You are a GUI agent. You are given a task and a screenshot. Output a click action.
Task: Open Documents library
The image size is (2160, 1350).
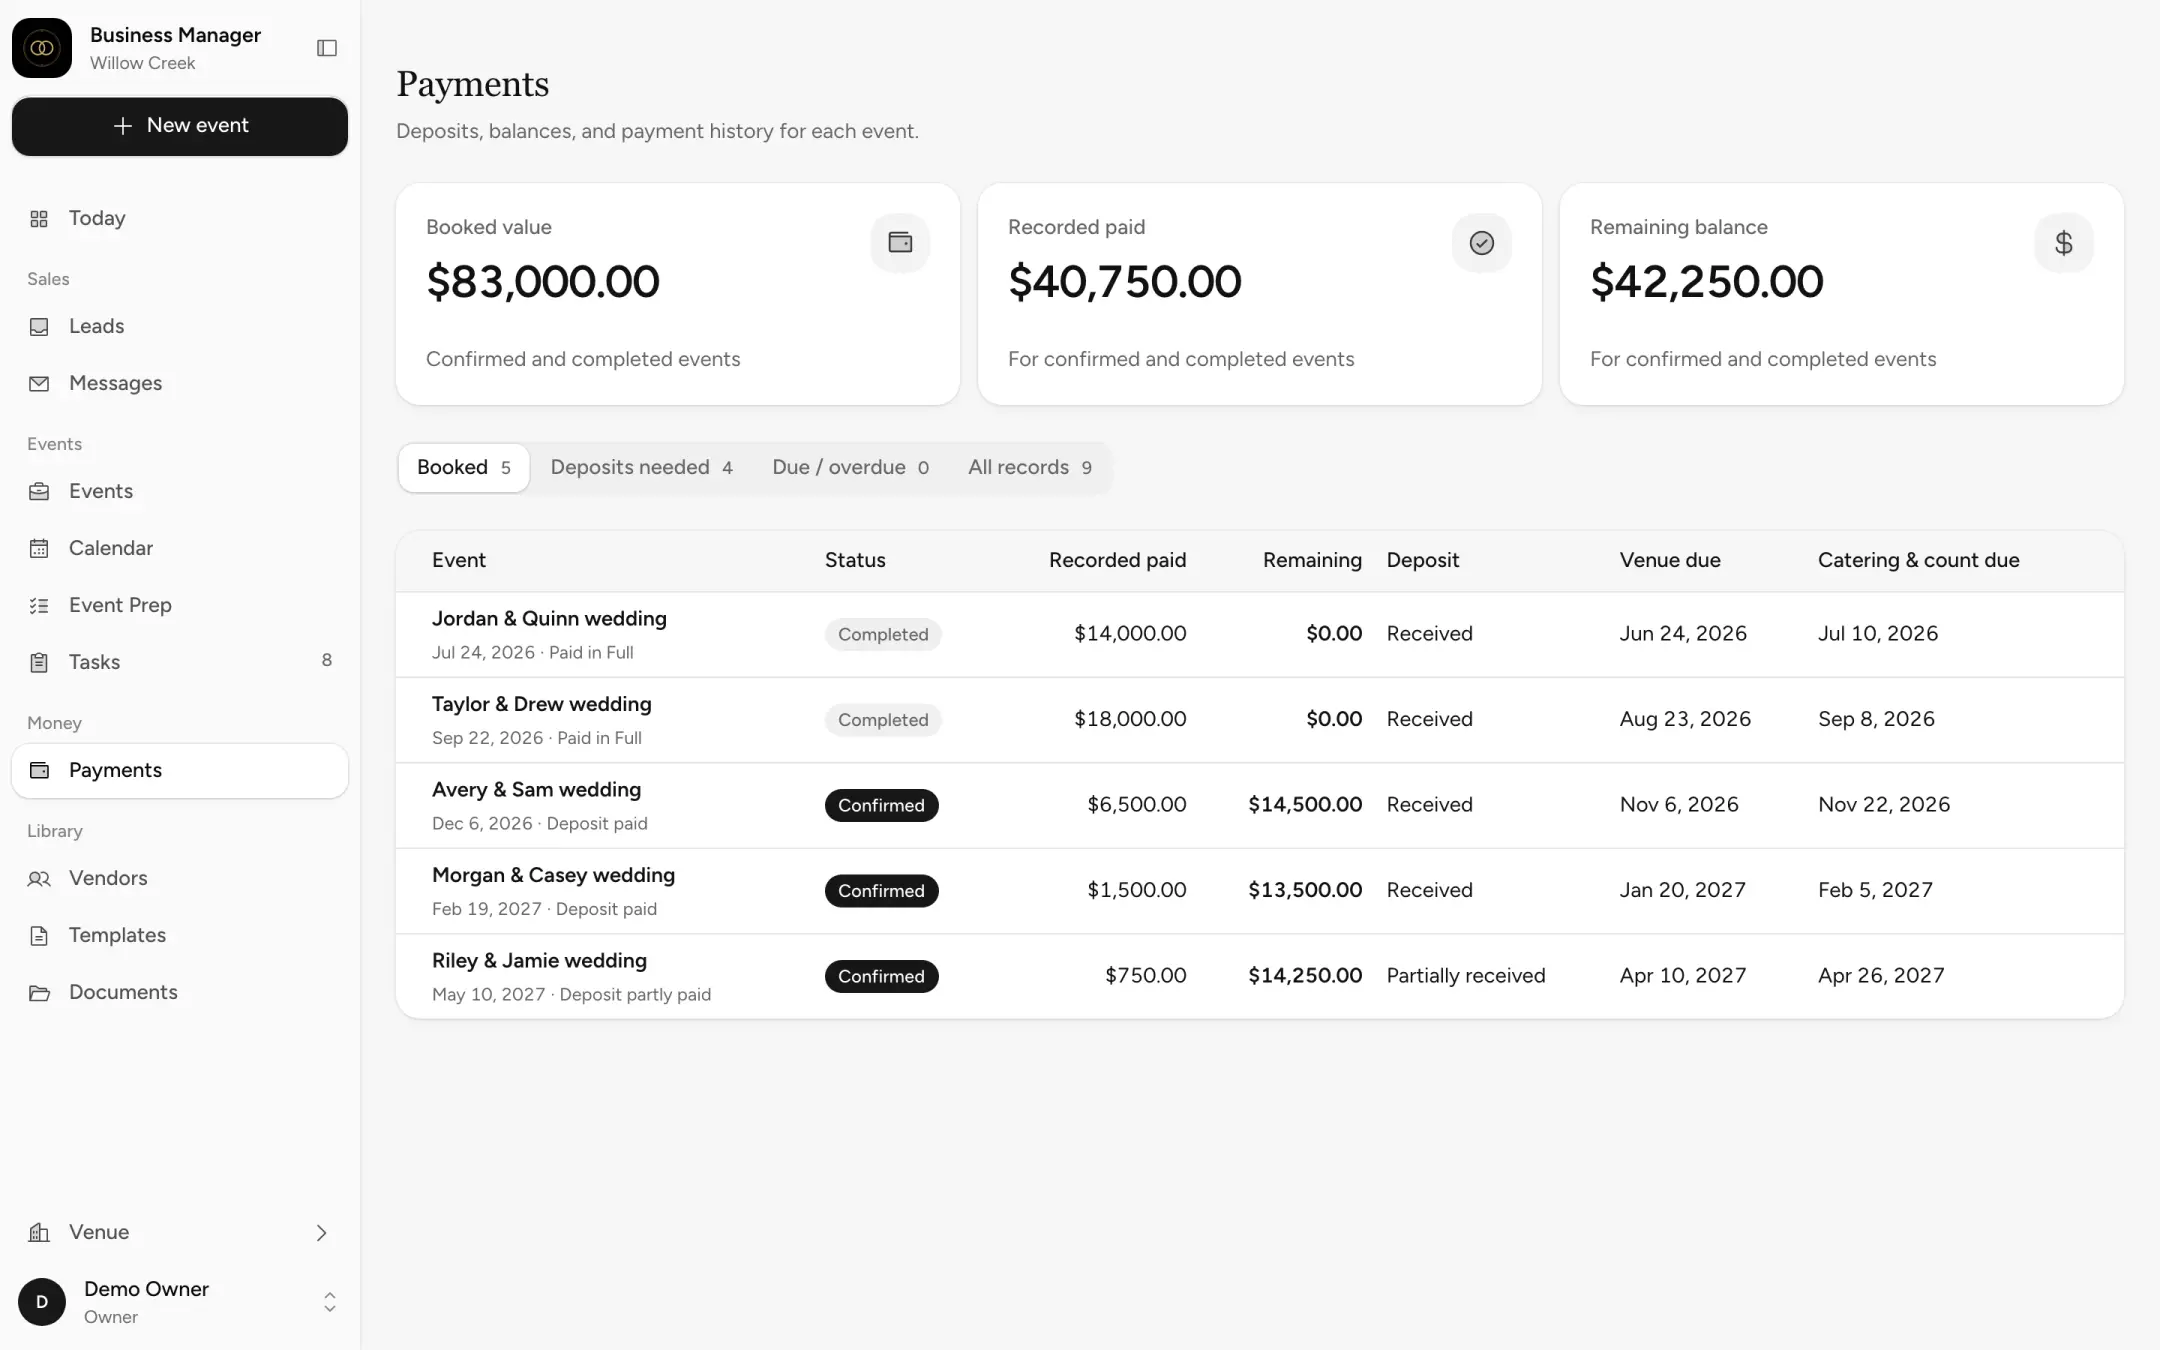click(x=180, y=993)
